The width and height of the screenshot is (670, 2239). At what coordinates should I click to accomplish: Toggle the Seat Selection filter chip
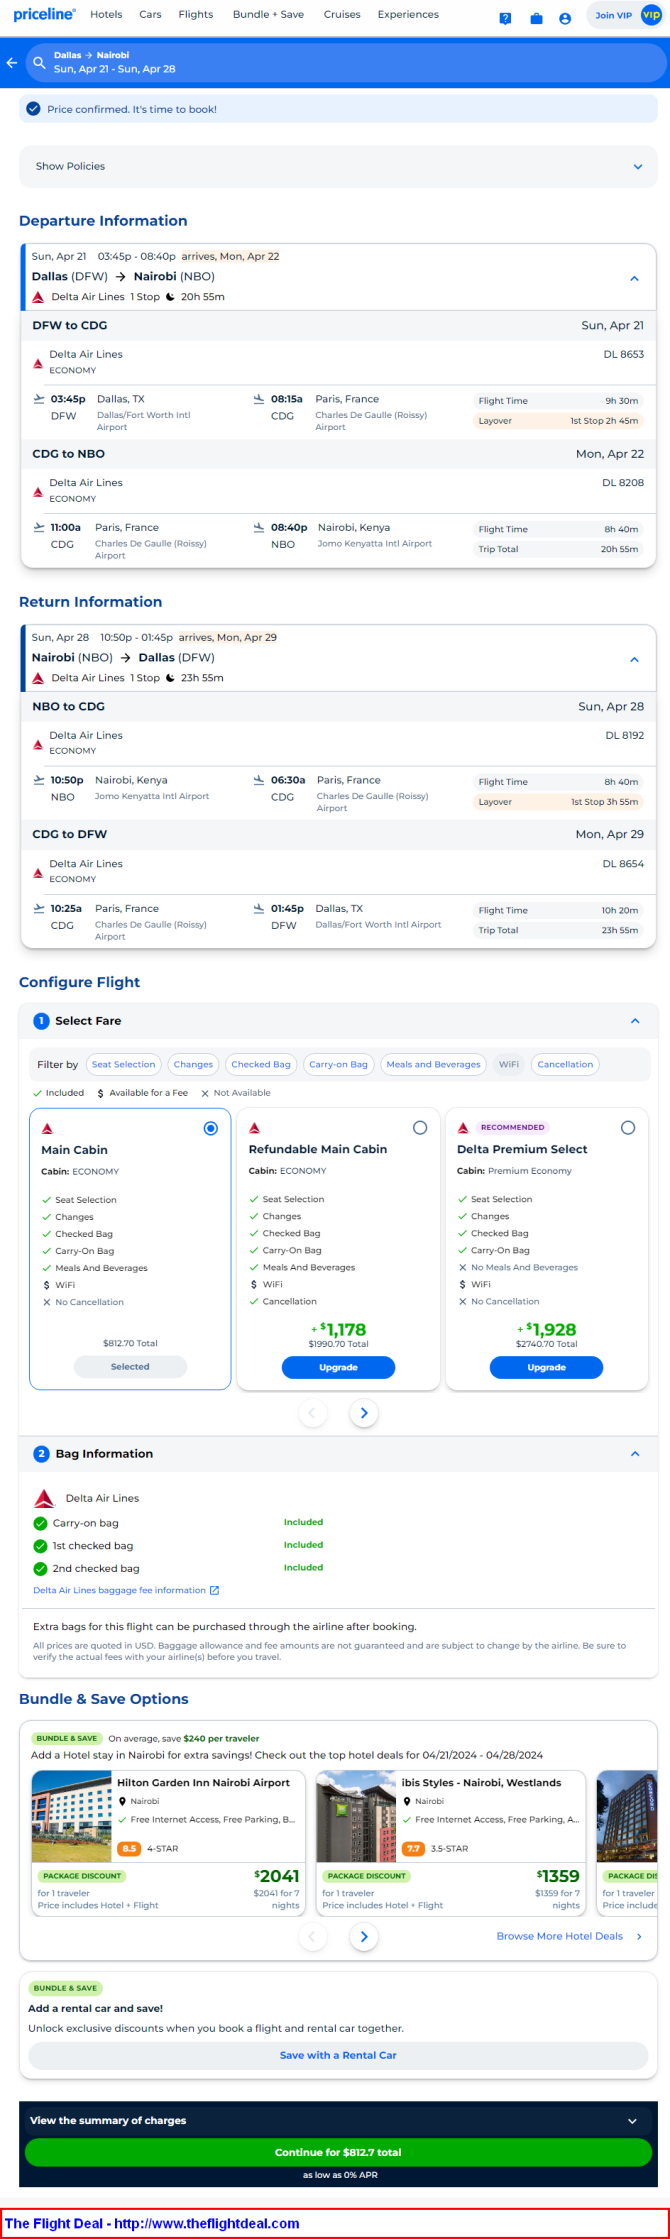pos(124,1064)
